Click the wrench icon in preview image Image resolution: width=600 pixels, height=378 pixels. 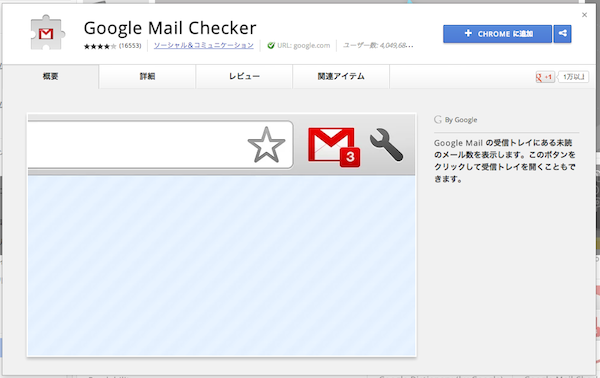386,145
